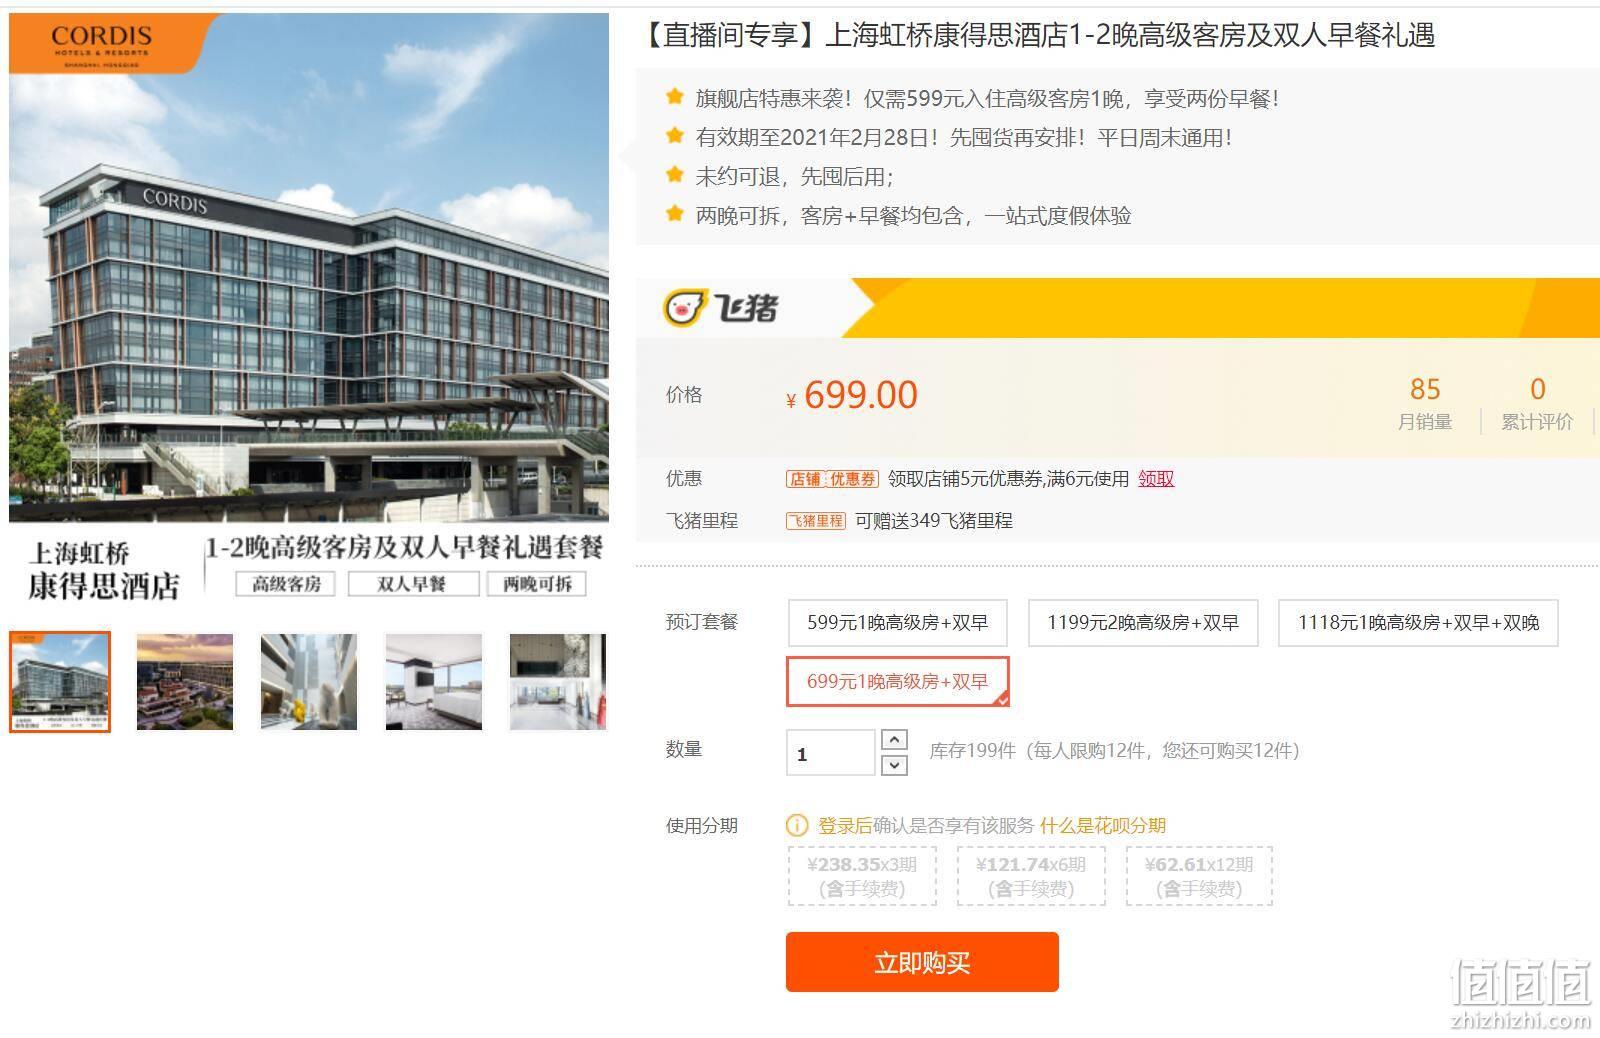Click the 店铺优惠券 coupon tag

tap(832, 479)
